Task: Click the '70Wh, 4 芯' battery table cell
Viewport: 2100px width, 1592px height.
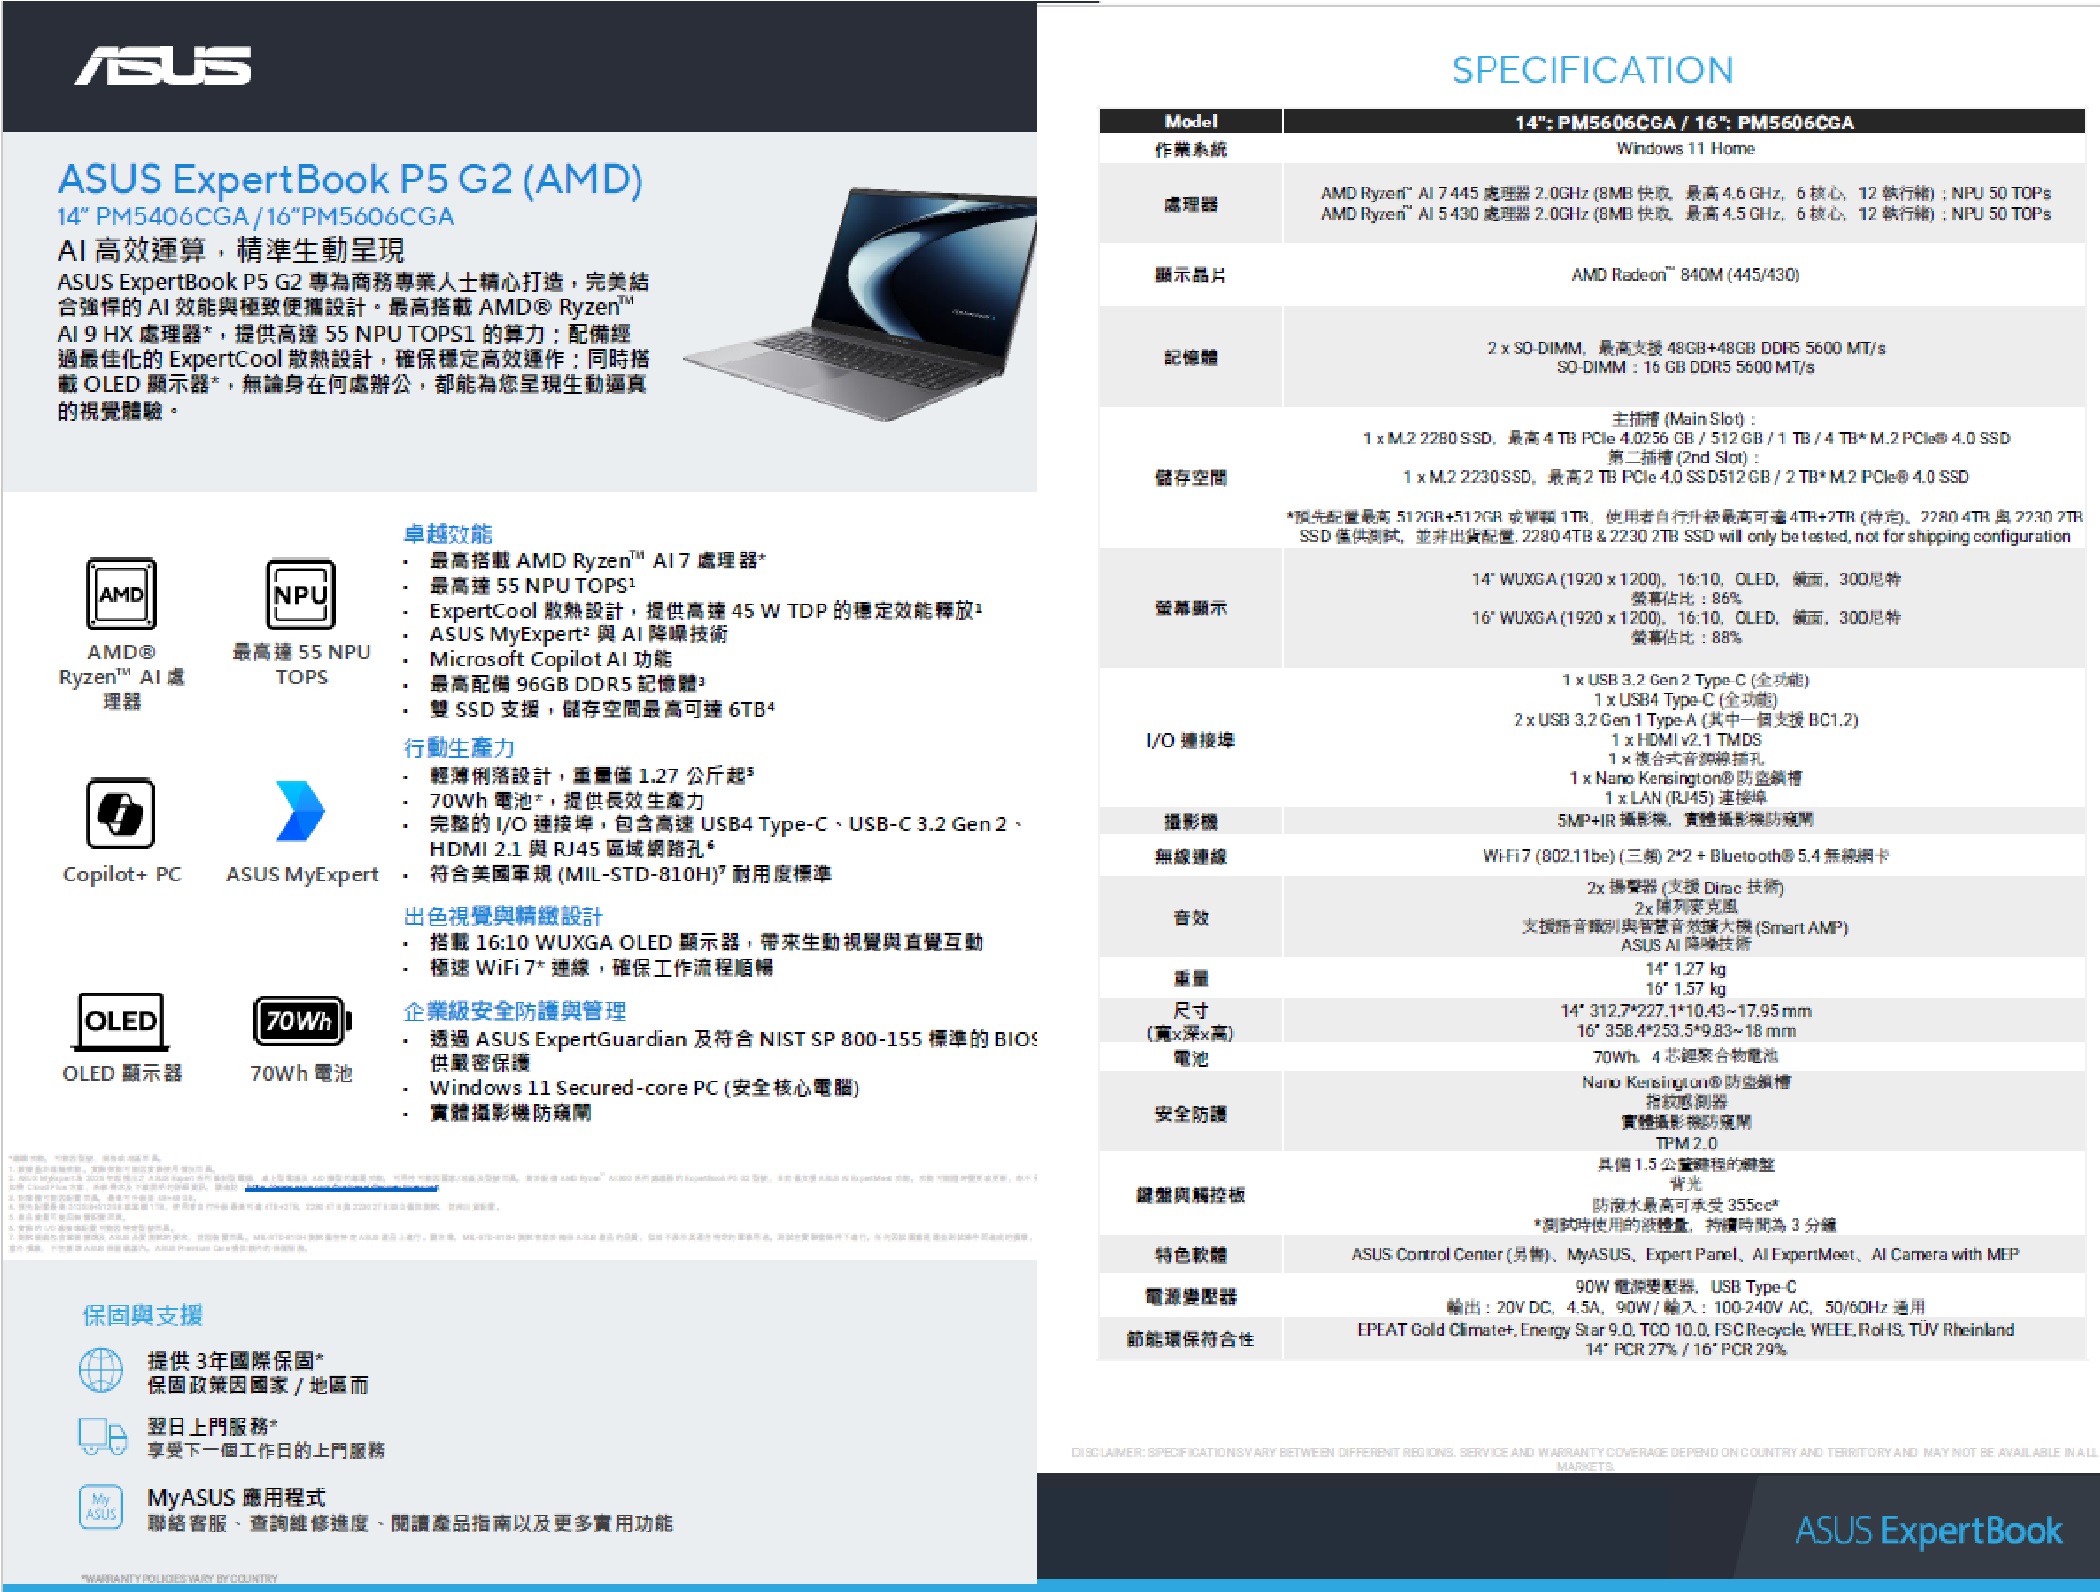Action: [x=1686, y=1056]
